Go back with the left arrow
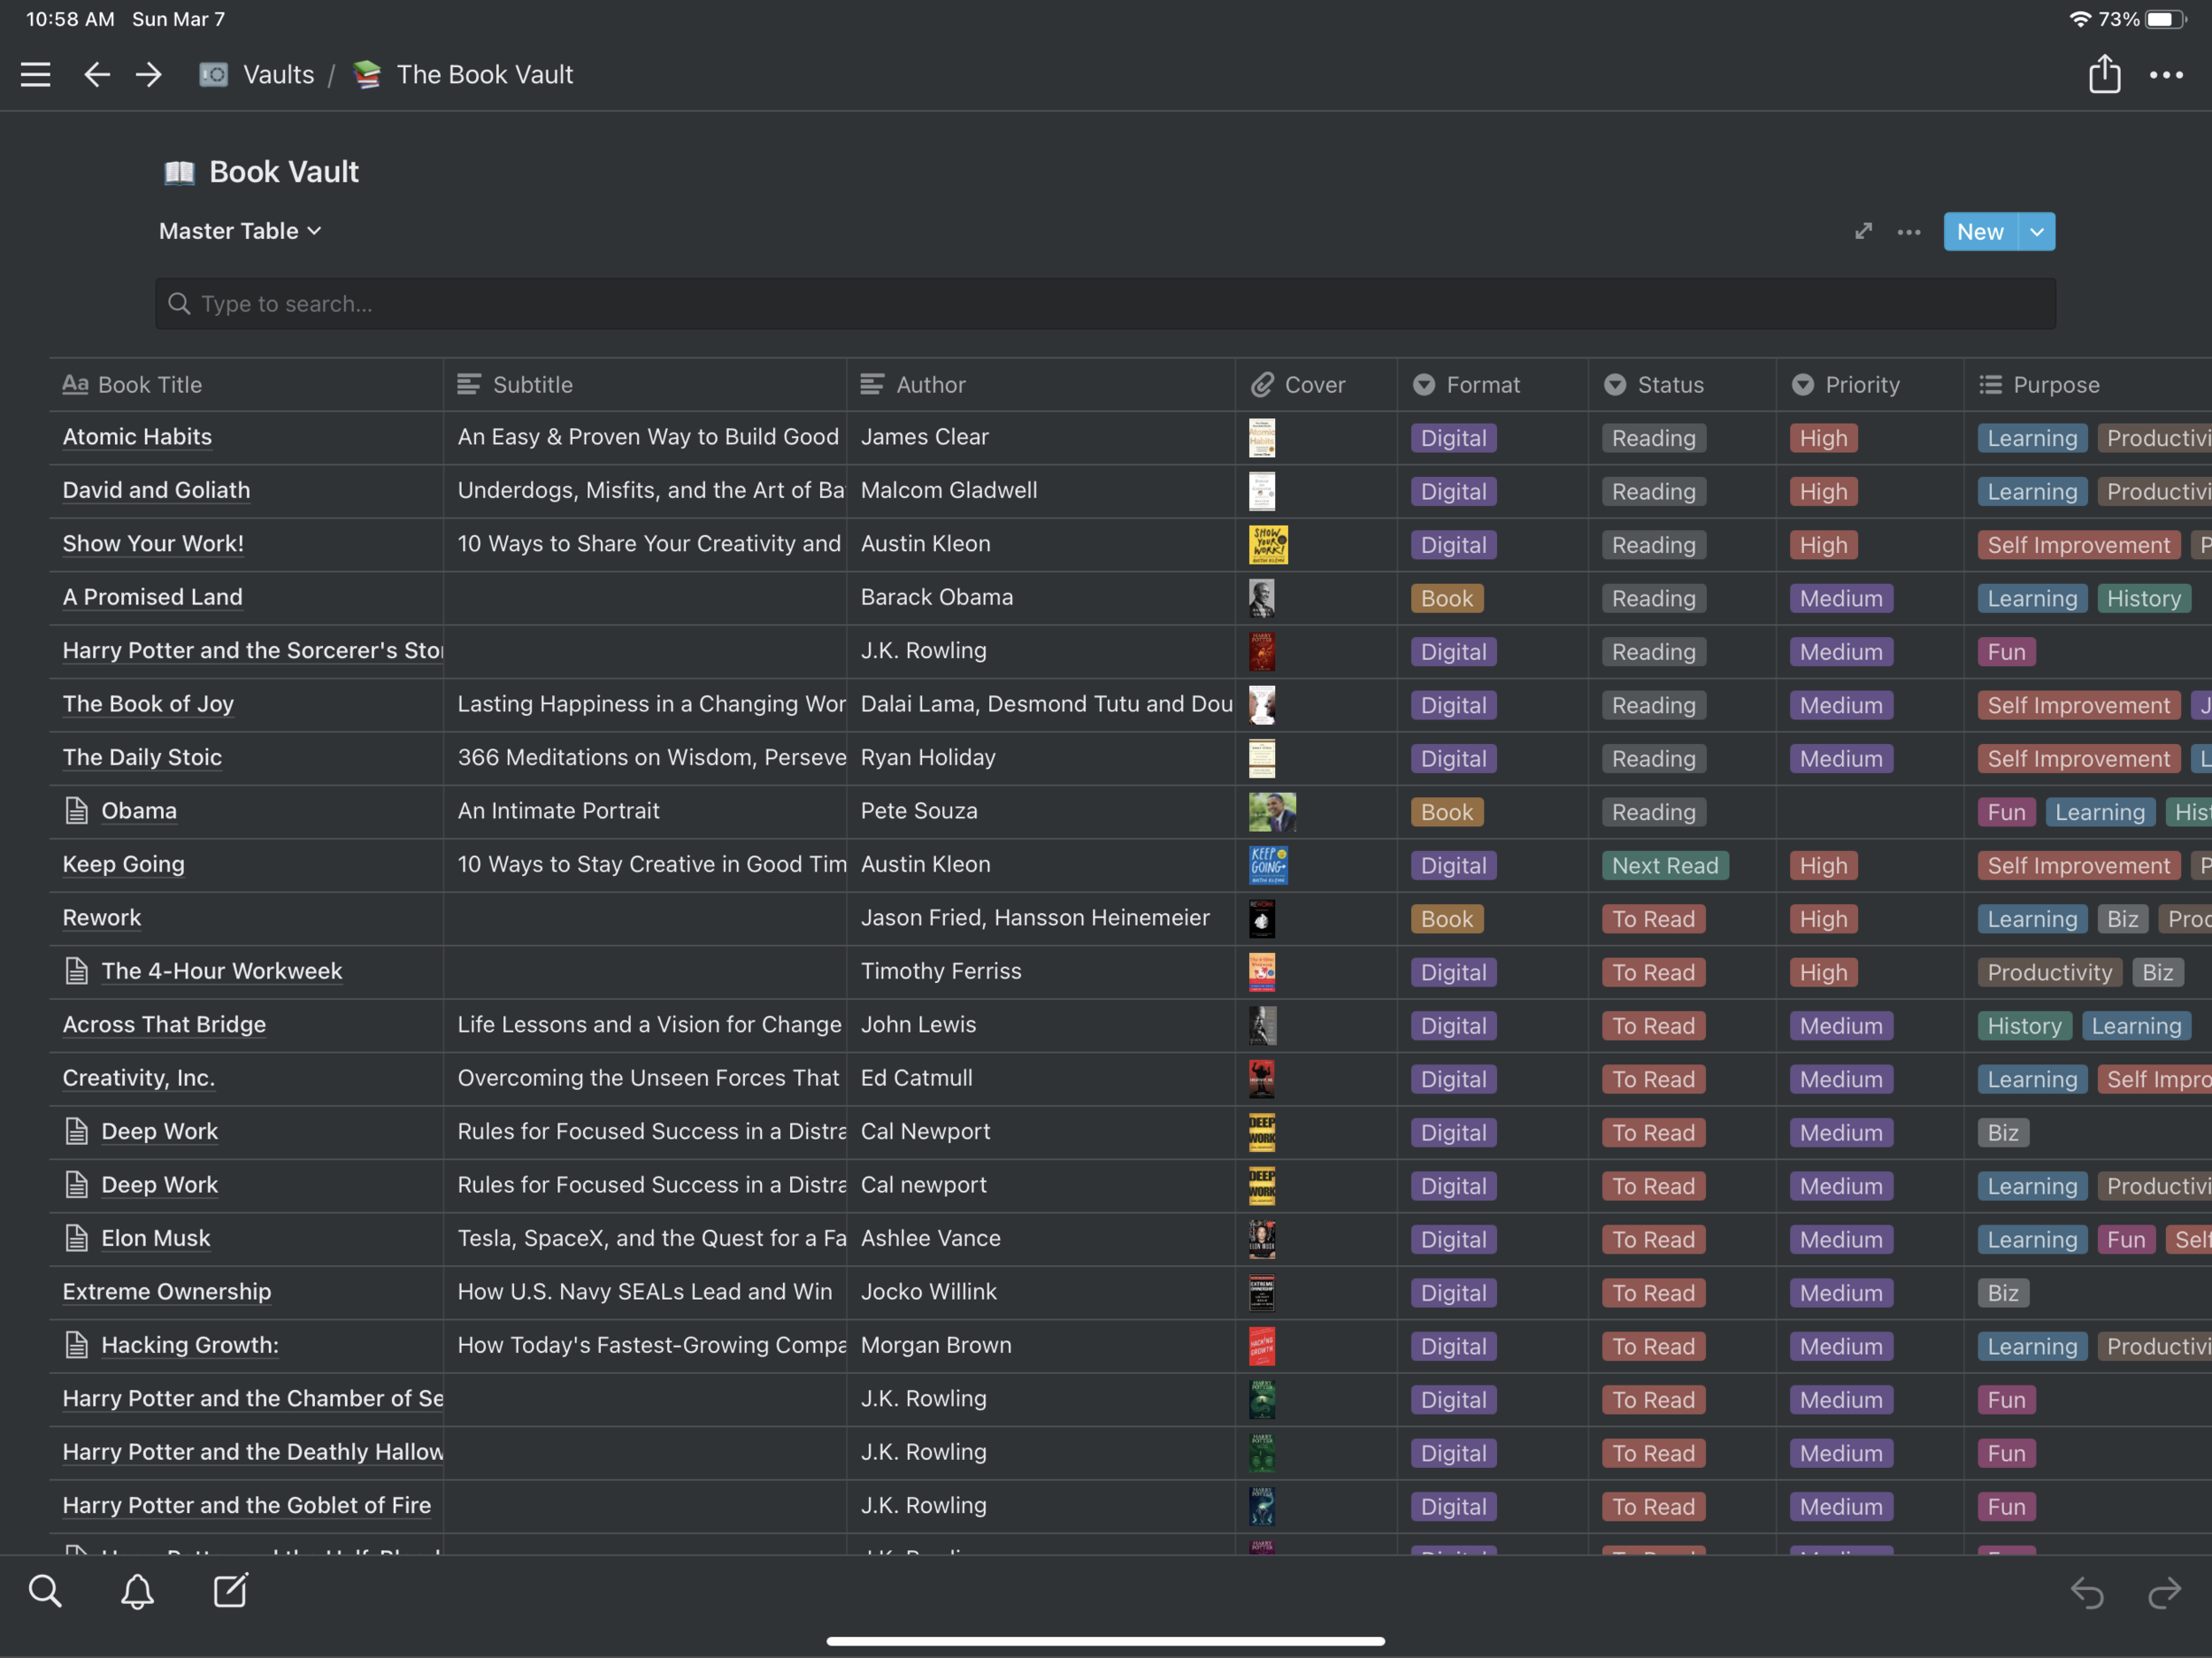The width and height of the screenshot is (2212, 1658). point(96,74)
